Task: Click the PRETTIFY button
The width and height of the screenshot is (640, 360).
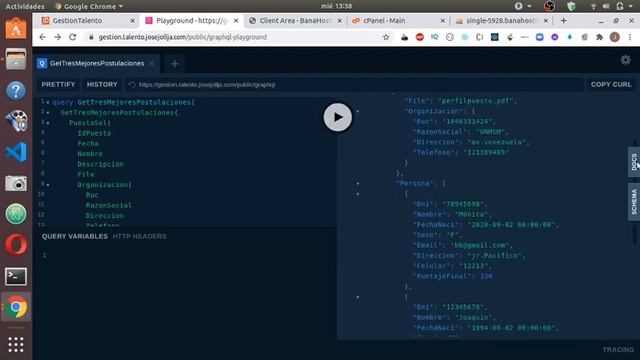Action: pyautogui.click(x=58, y=84)
